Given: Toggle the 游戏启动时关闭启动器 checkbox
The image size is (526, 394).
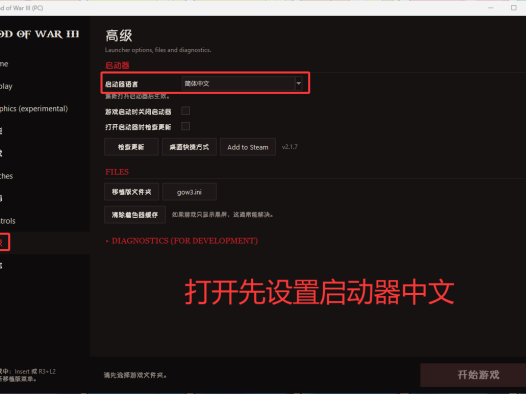Looking at the screenshot, I should point(186,111).
